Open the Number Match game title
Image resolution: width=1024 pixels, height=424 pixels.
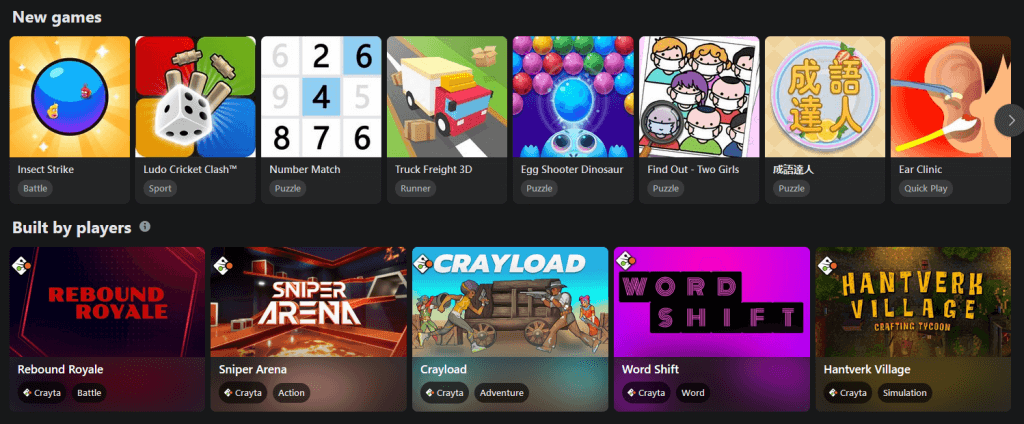[305, 169]
